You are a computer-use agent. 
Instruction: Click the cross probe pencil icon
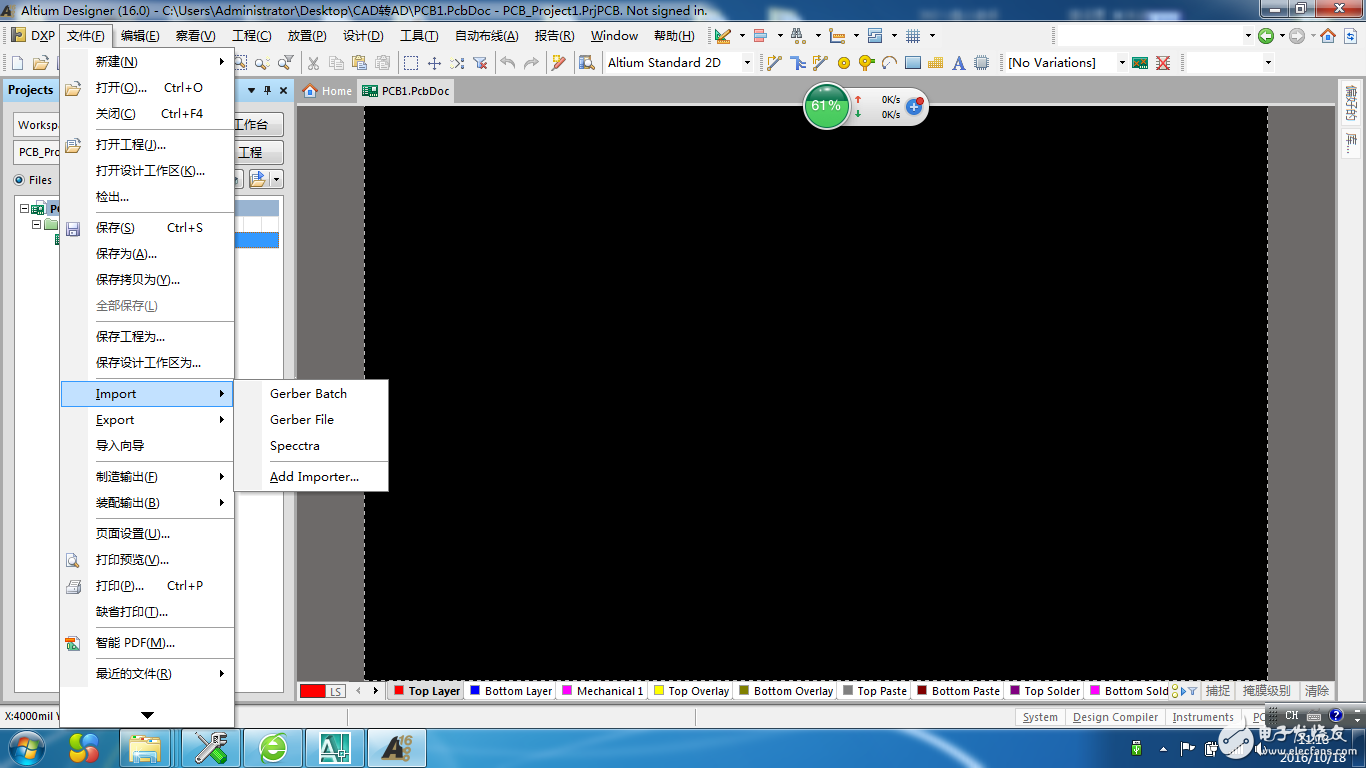click(x=559, y=63)
